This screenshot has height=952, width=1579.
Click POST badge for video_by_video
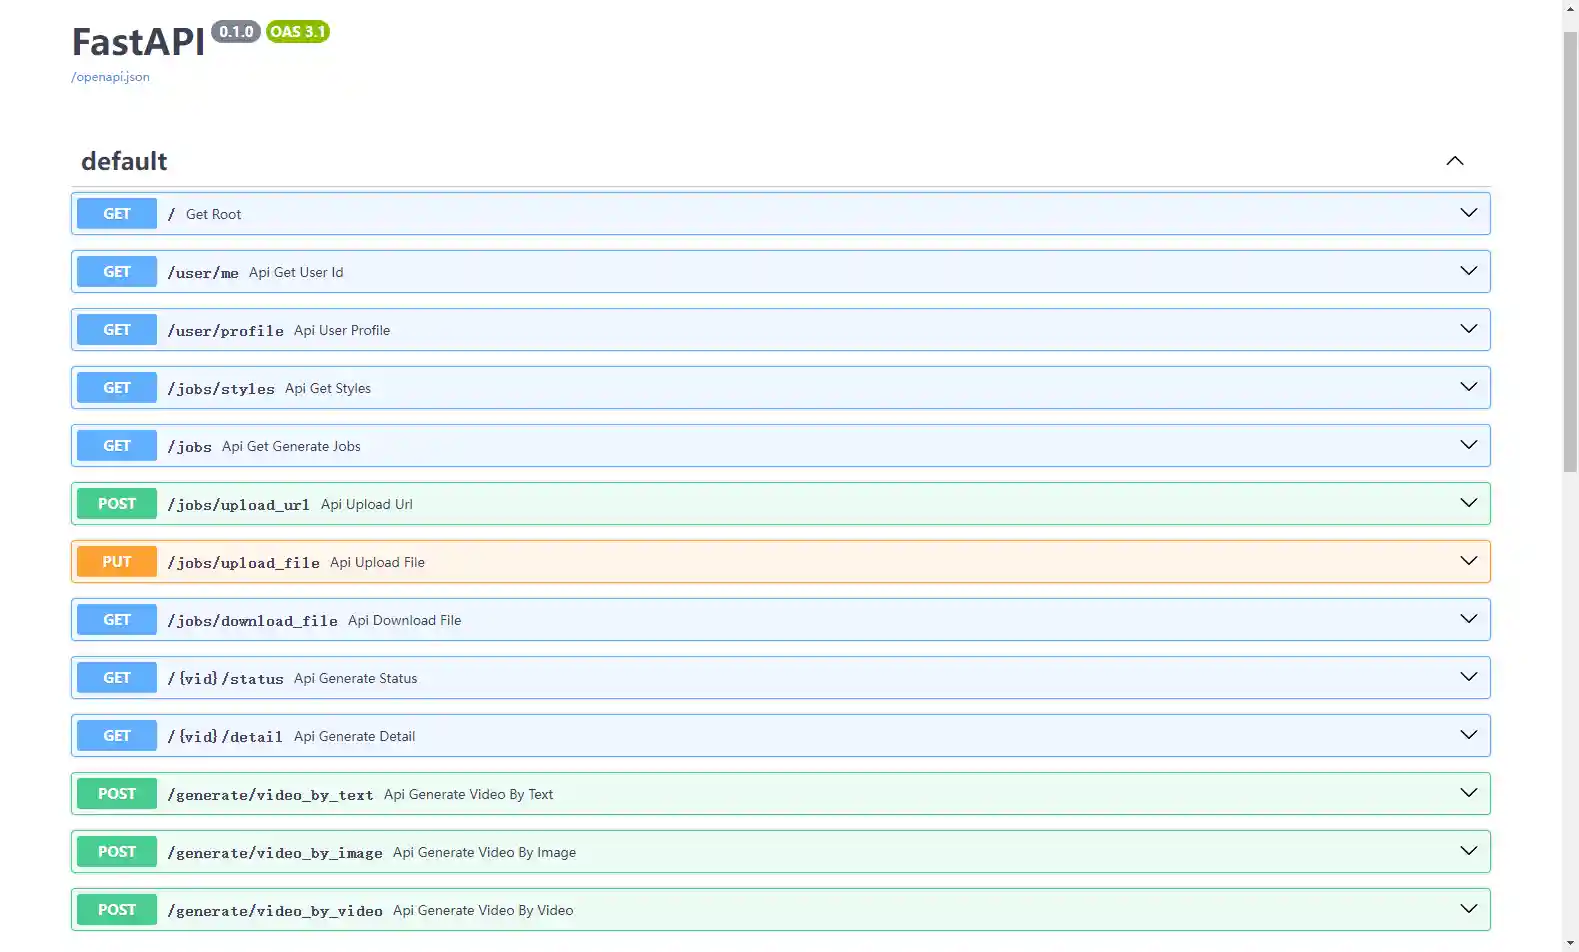(x=117, y=910)
